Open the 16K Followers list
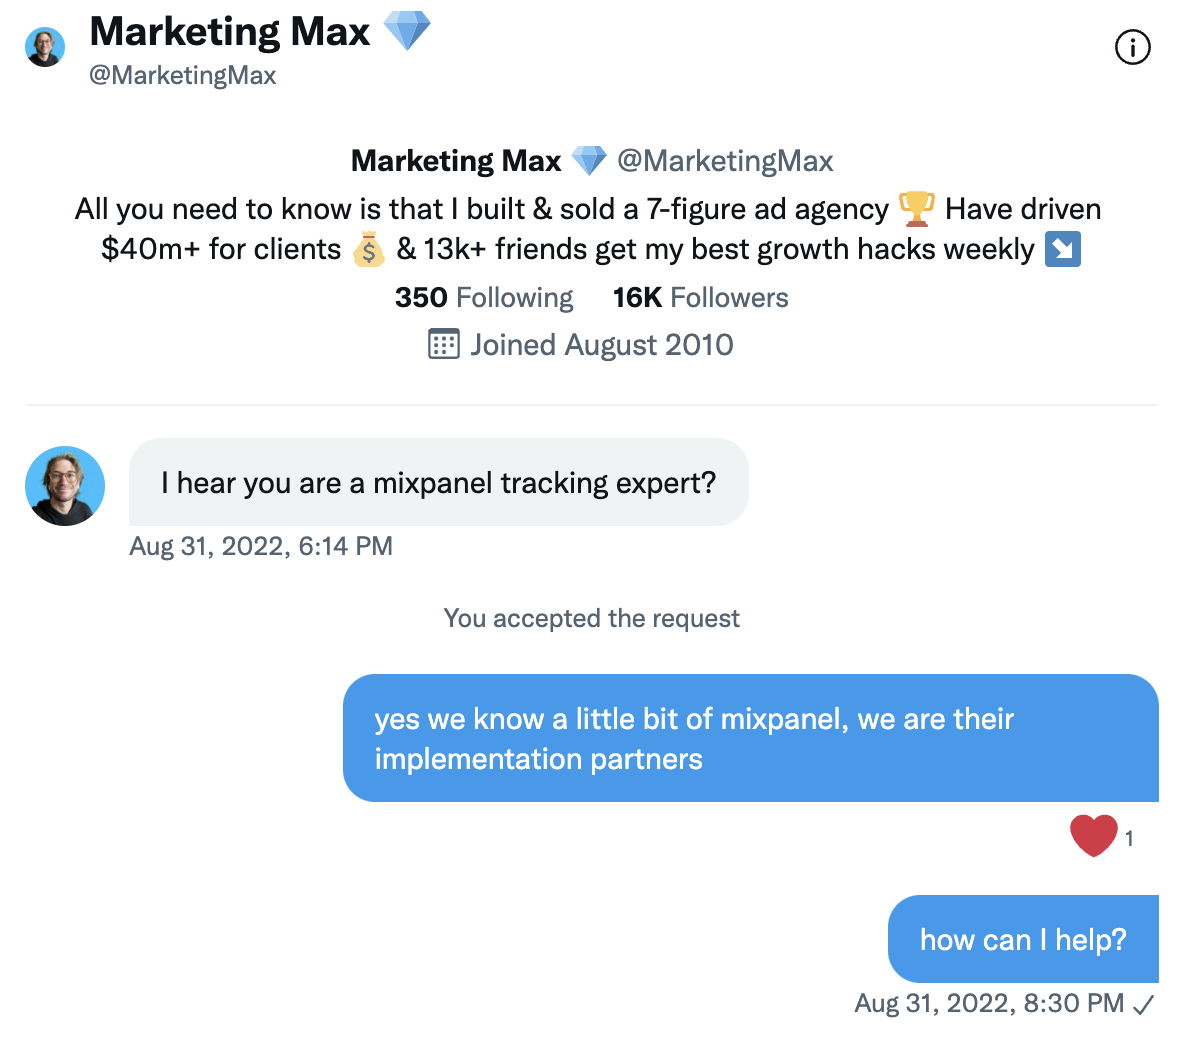The height and width of the screenshot is (1046, 1186). coord(700,298)
